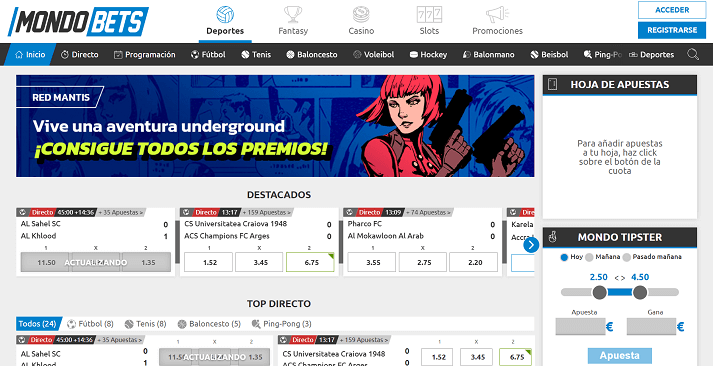This screenshot has height=366, width=713.
Task: Bet 3.55 on Pharco FC
Action: coord(372,262)
